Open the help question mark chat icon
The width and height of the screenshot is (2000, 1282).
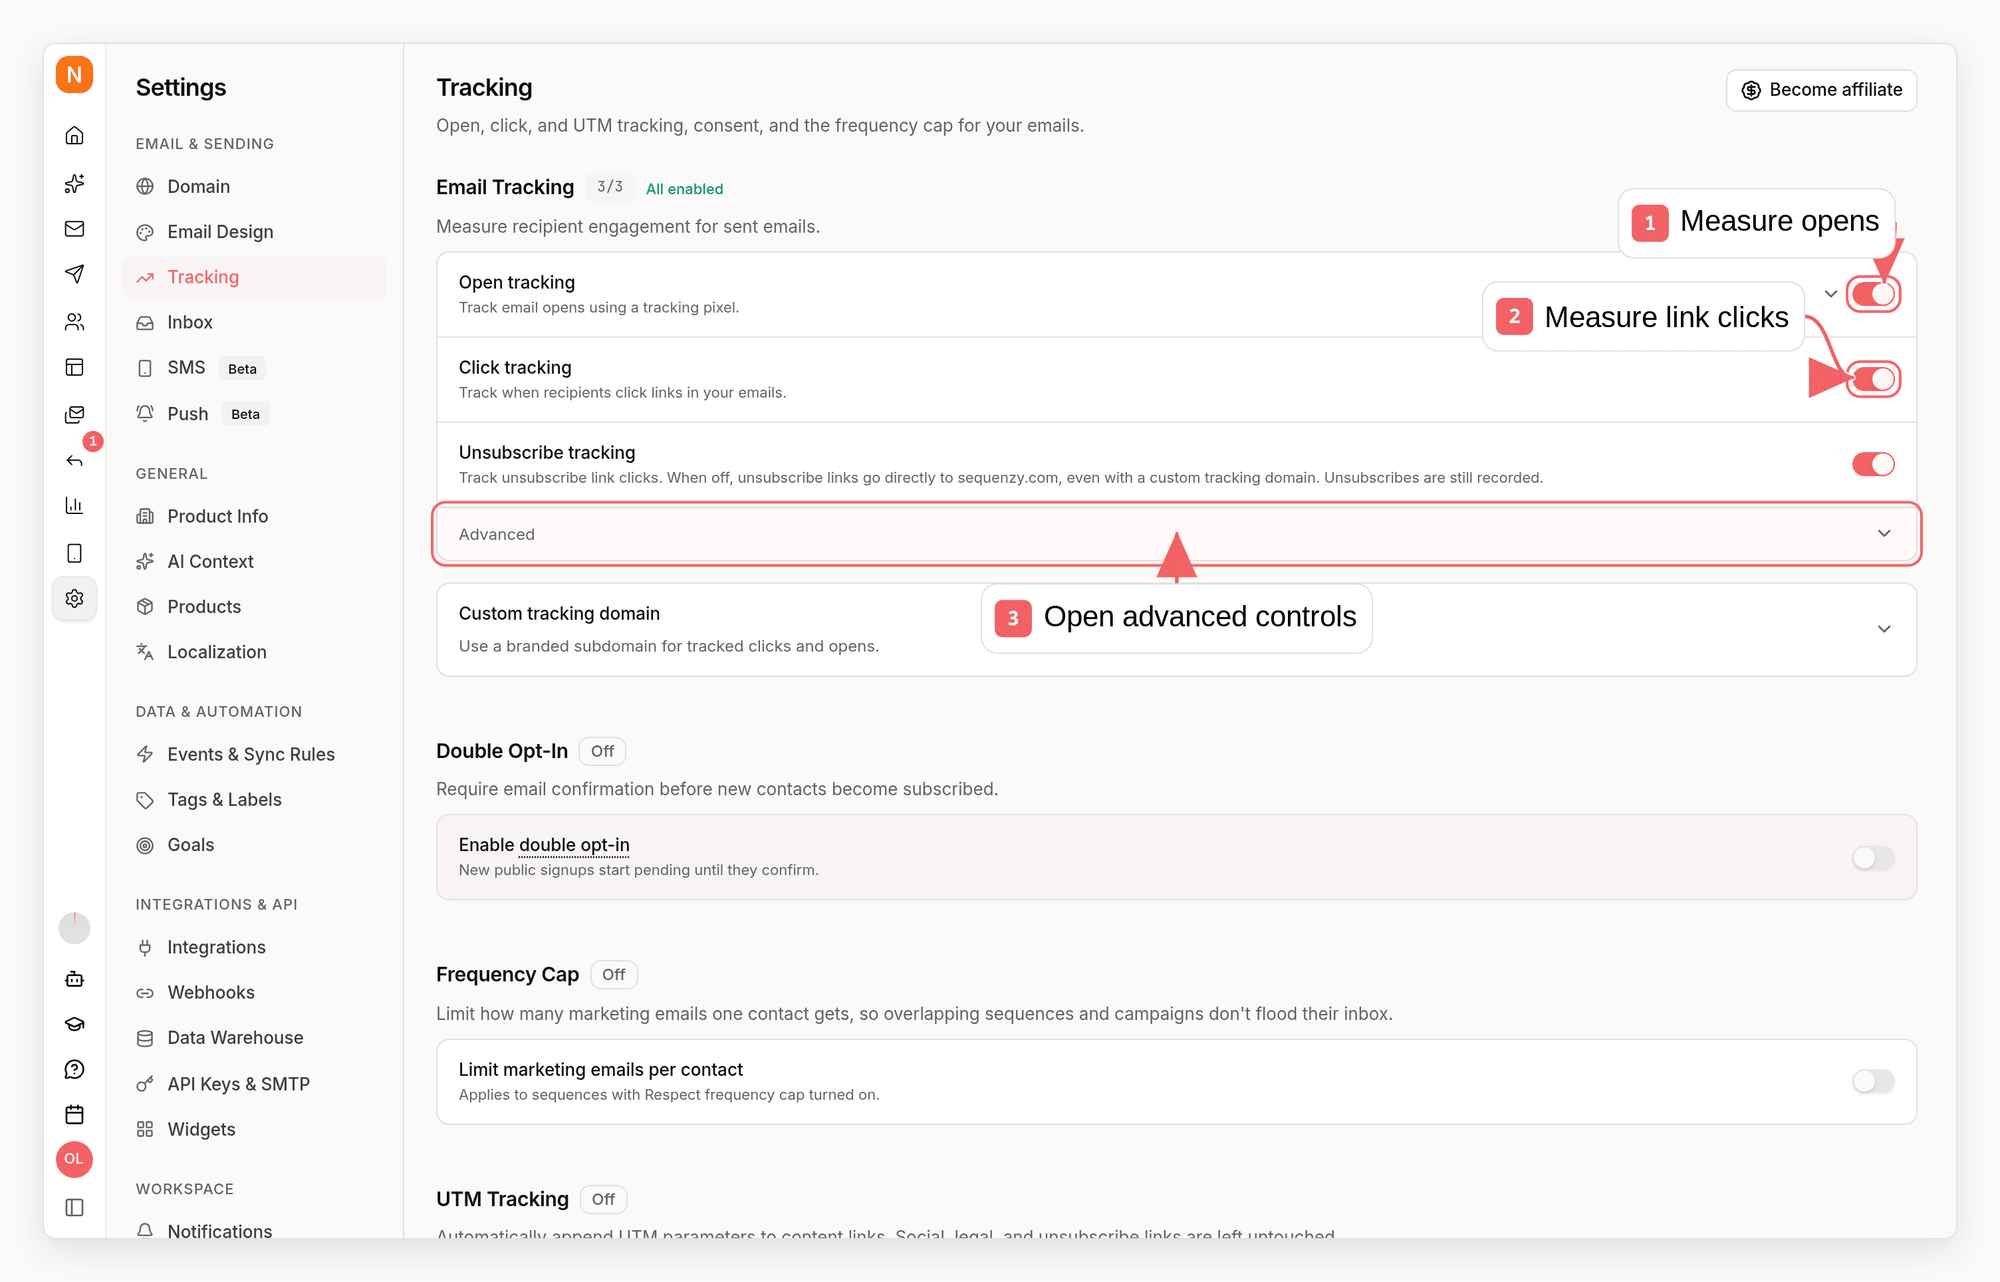click(74, 1070)
